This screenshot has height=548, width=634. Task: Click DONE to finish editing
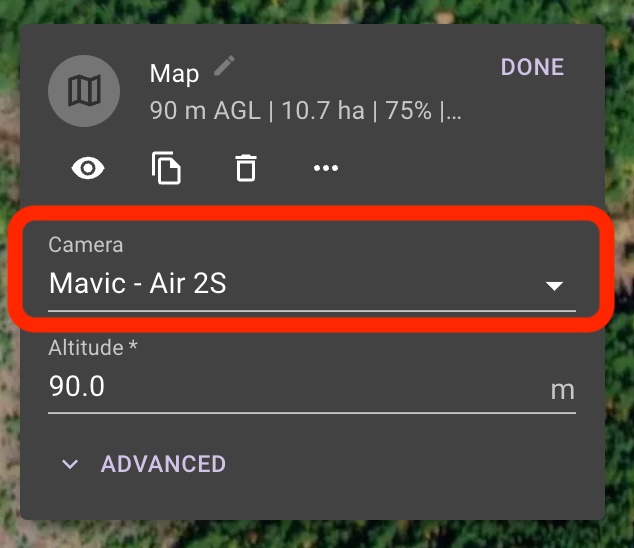[x=532, y=67]
